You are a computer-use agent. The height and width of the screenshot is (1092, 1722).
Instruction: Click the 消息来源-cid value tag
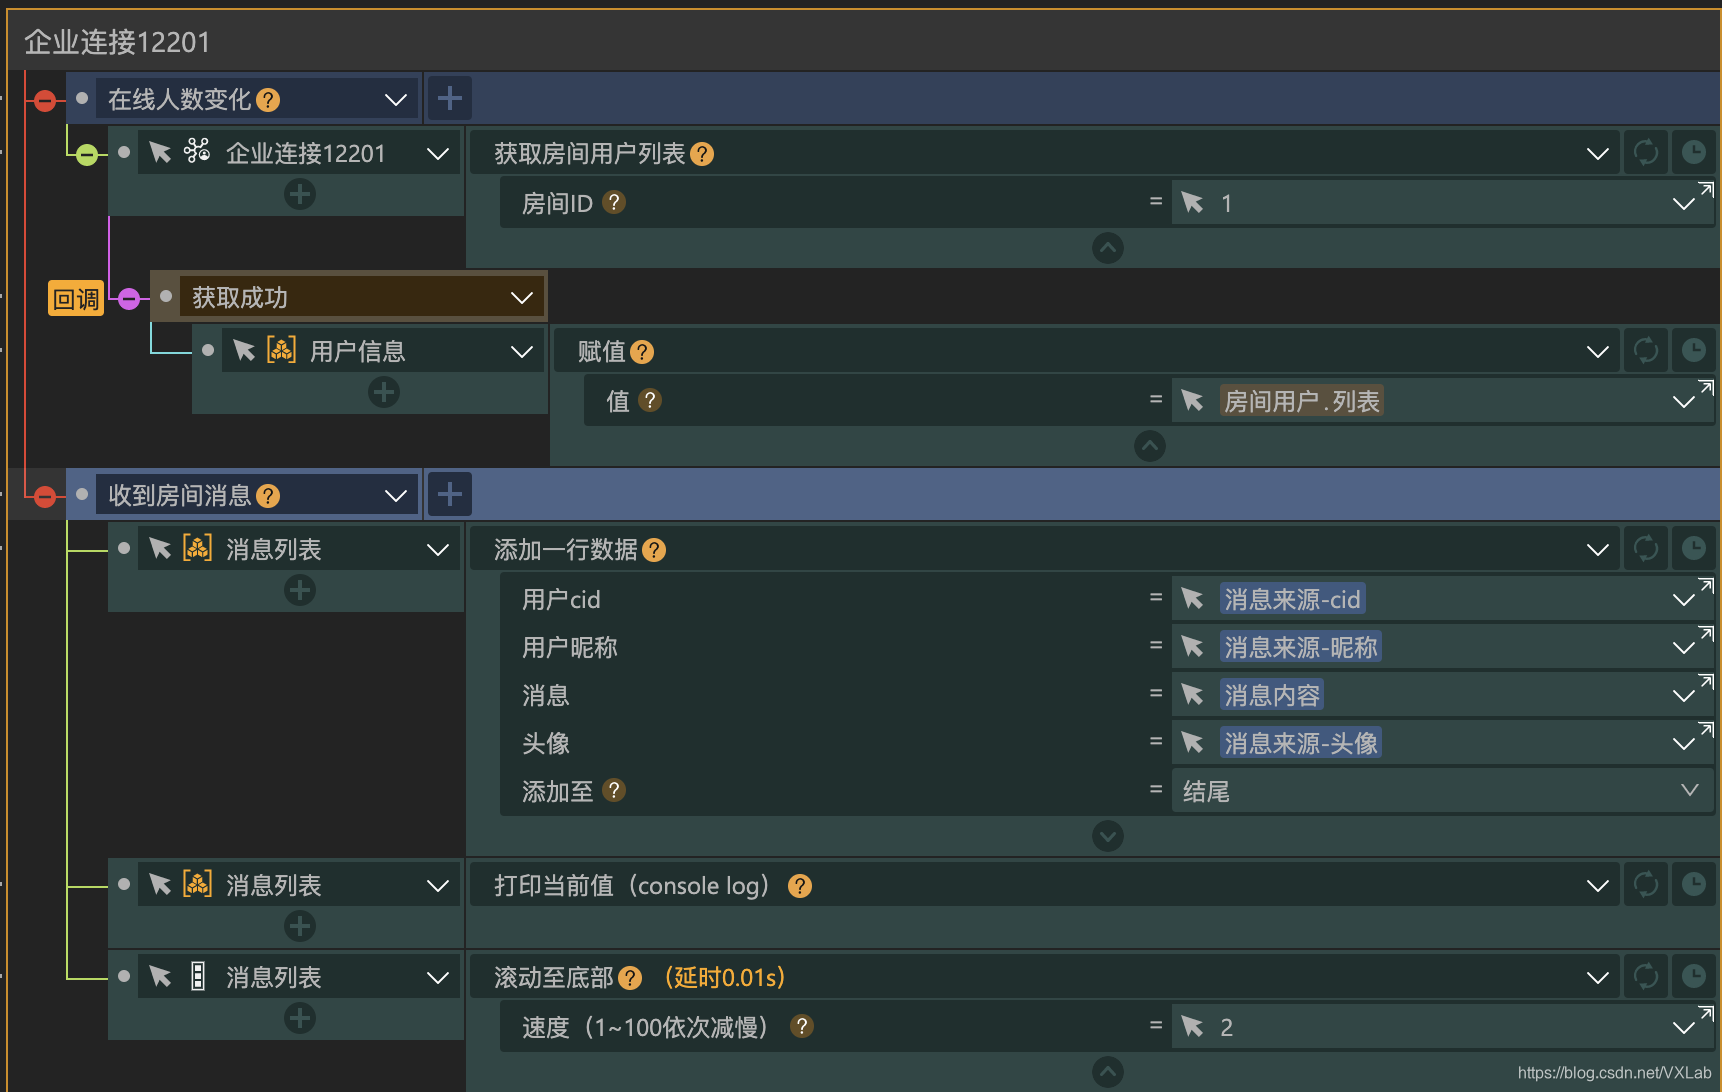1293,599
